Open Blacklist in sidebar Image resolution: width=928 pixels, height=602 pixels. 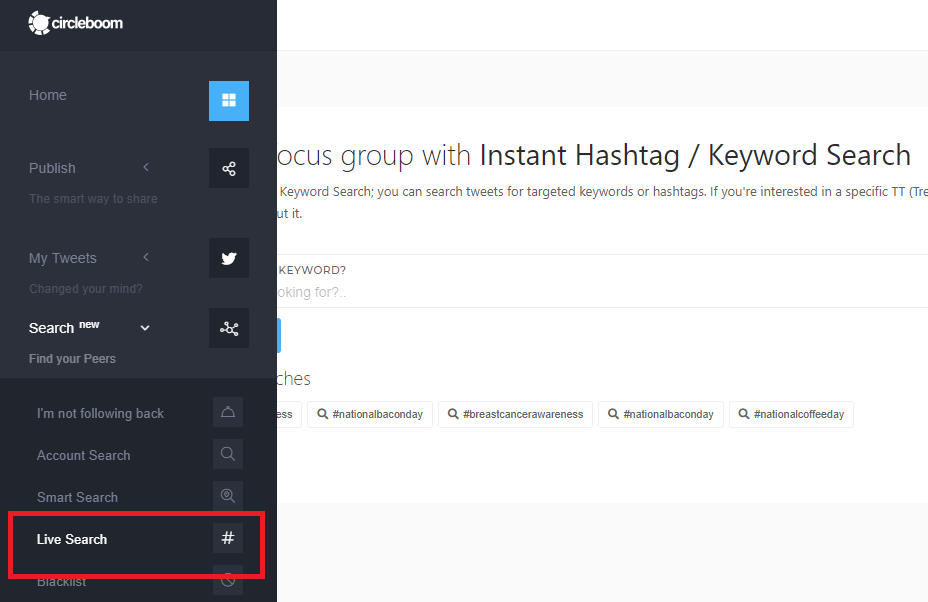pyautogui.click(x=62, y=582)
